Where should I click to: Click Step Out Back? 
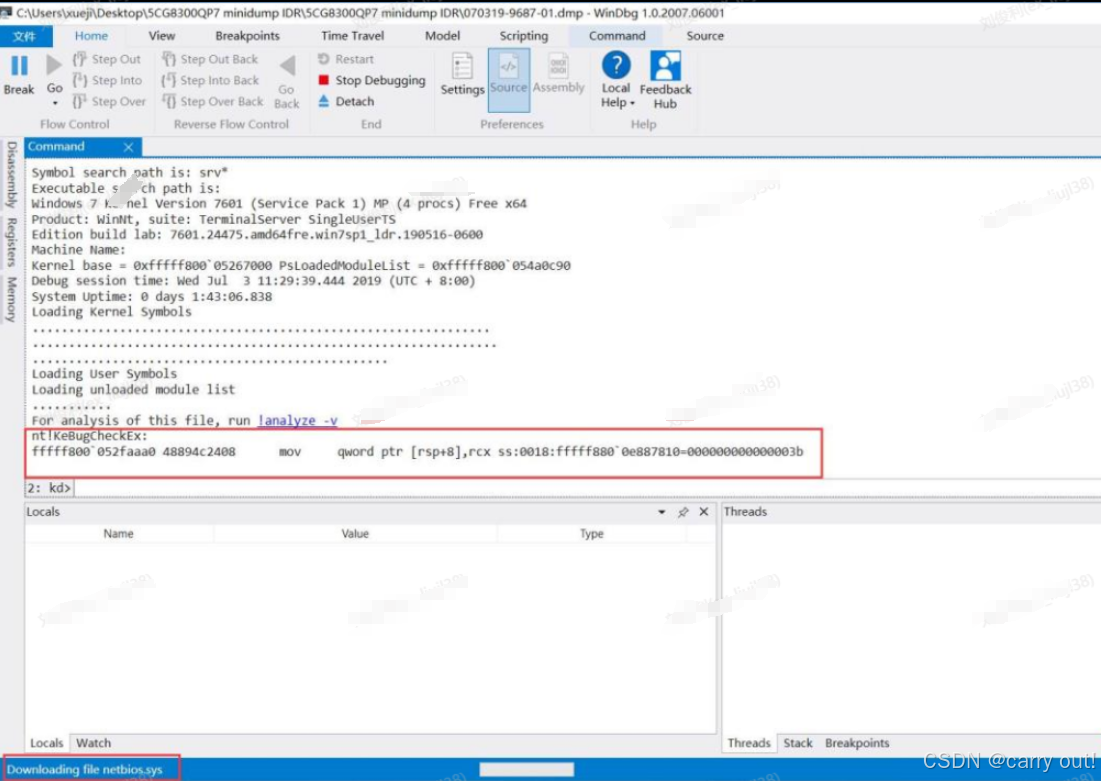(210, 59)
